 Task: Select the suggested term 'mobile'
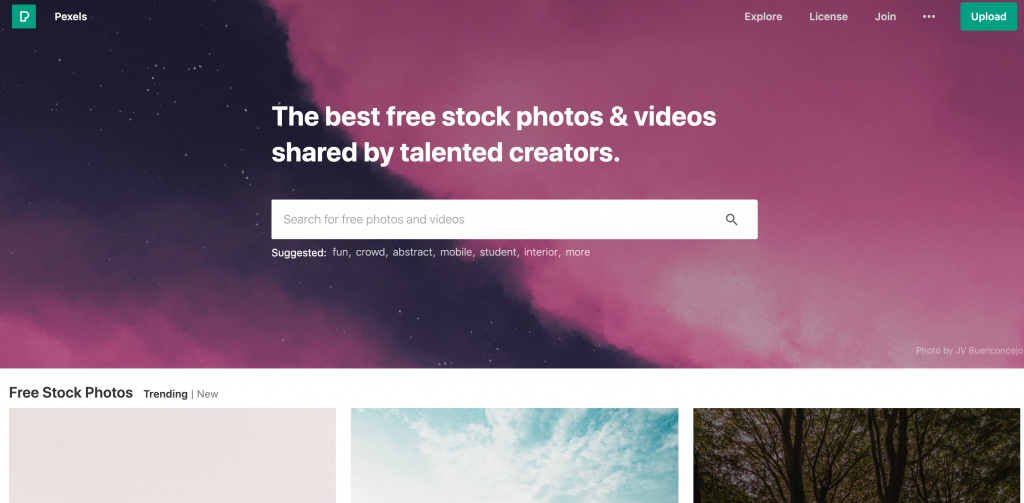(456, 252)
